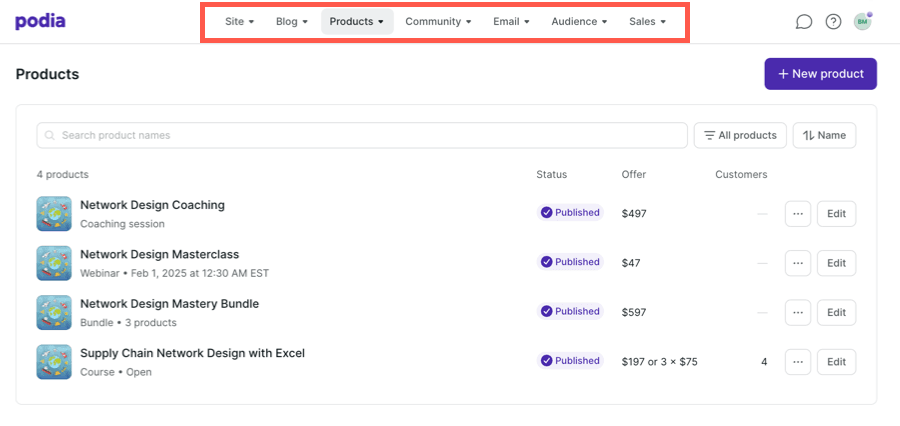Sort products using the Name button

click(824, 135)
